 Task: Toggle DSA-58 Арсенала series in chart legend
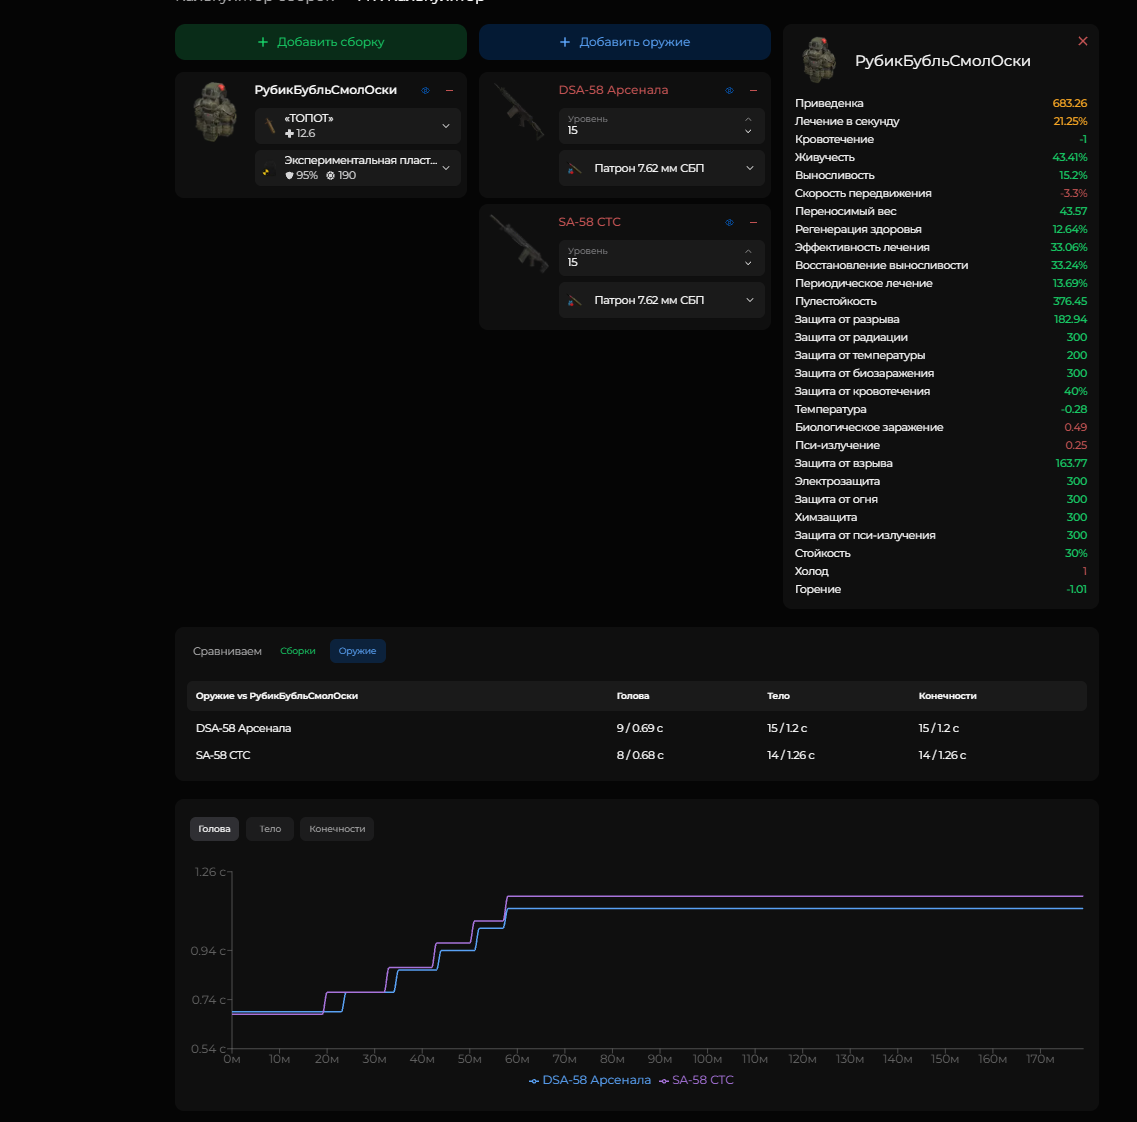coord(590,1080)
